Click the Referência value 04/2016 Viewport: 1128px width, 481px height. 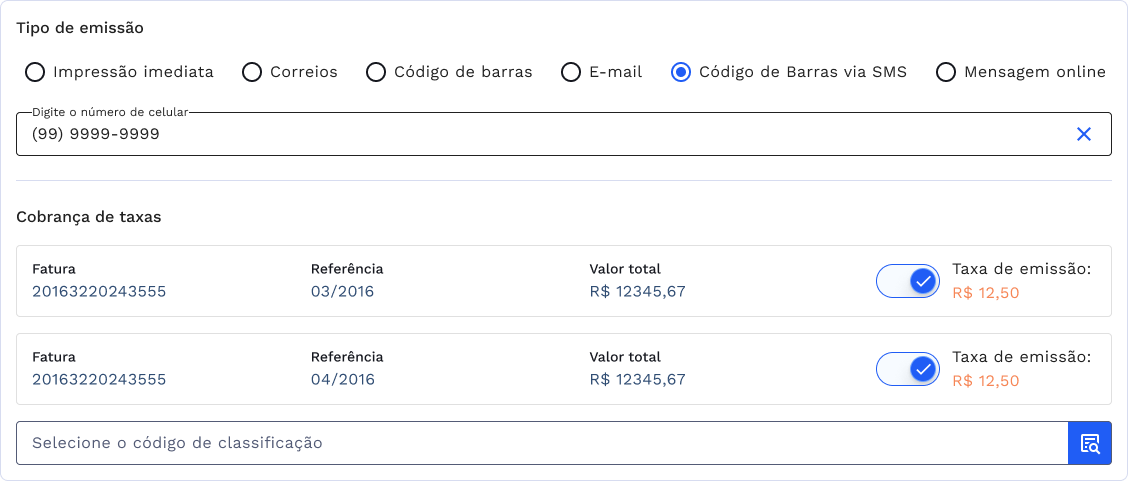[x=342, y=380]
